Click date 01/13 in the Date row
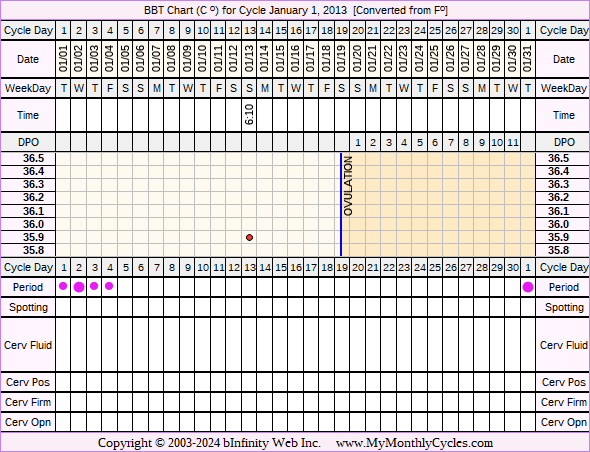The width and height of the screenshot is (590, 452). coord(249,59)
